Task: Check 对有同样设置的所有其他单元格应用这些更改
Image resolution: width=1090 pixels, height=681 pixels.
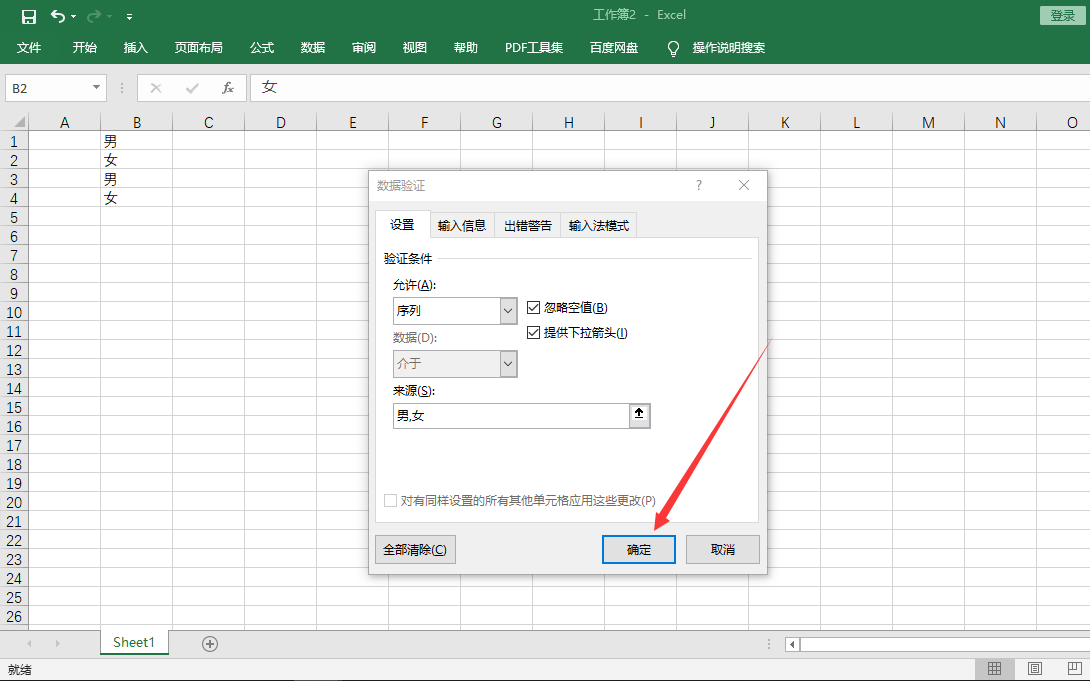Action: tap(391, 500)
